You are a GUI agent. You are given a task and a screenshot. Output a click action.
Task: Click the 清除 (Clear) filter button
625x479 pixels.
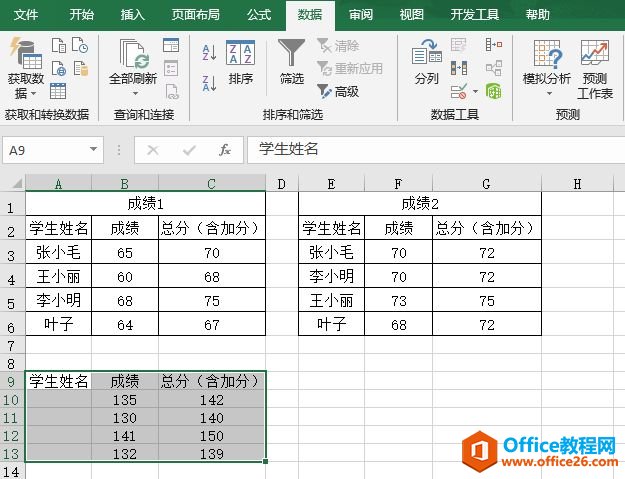338,46
